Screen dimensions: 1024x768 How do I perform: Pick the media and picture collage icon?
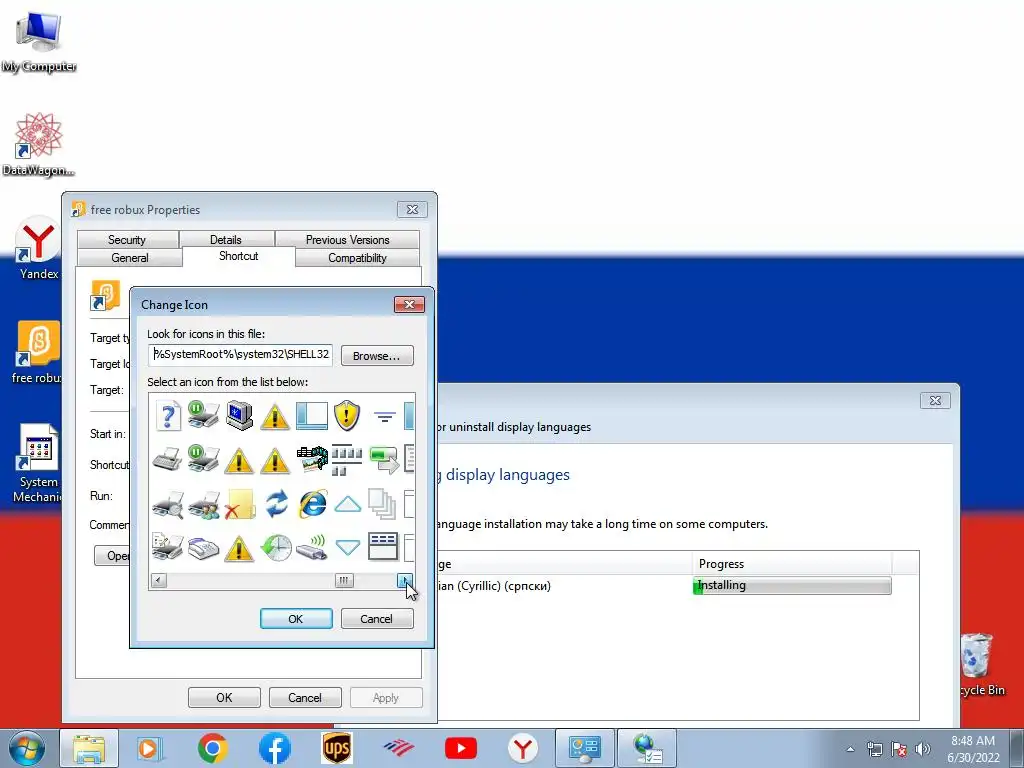point(312,459)
